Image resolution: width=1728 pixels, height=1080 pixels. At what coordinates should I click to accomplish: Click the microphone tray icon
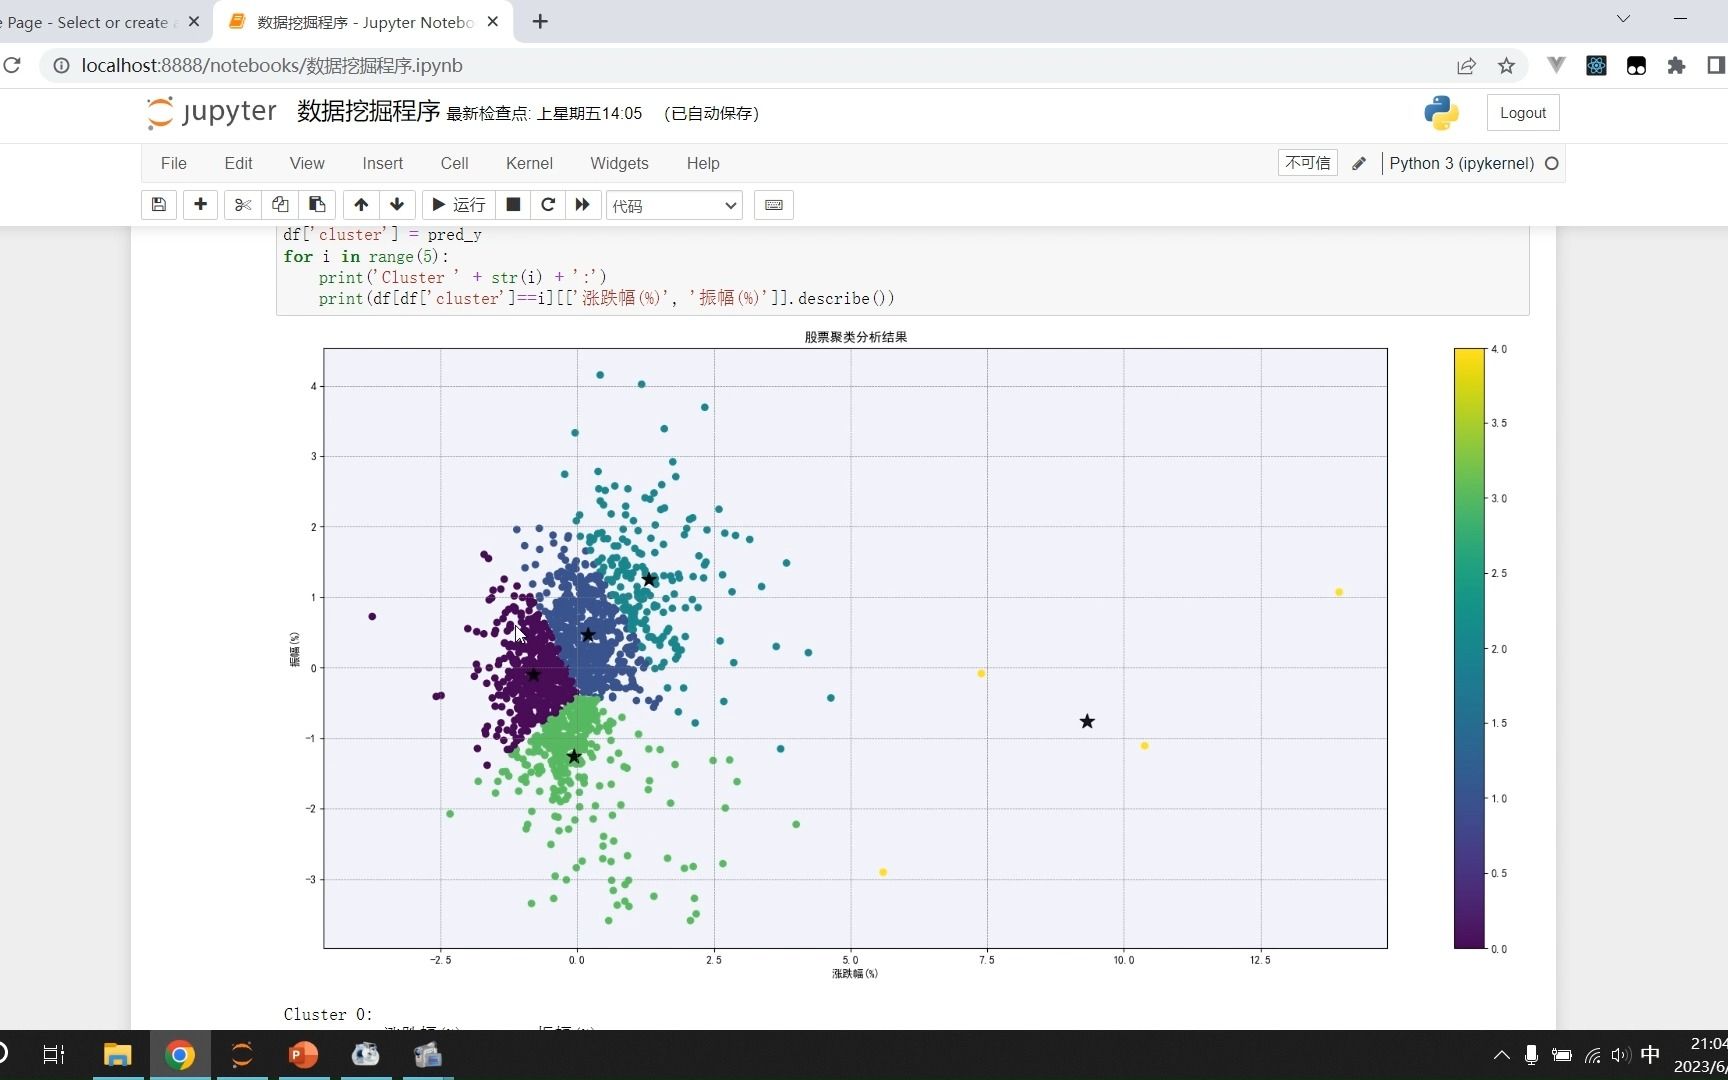pos(1531,1055)
